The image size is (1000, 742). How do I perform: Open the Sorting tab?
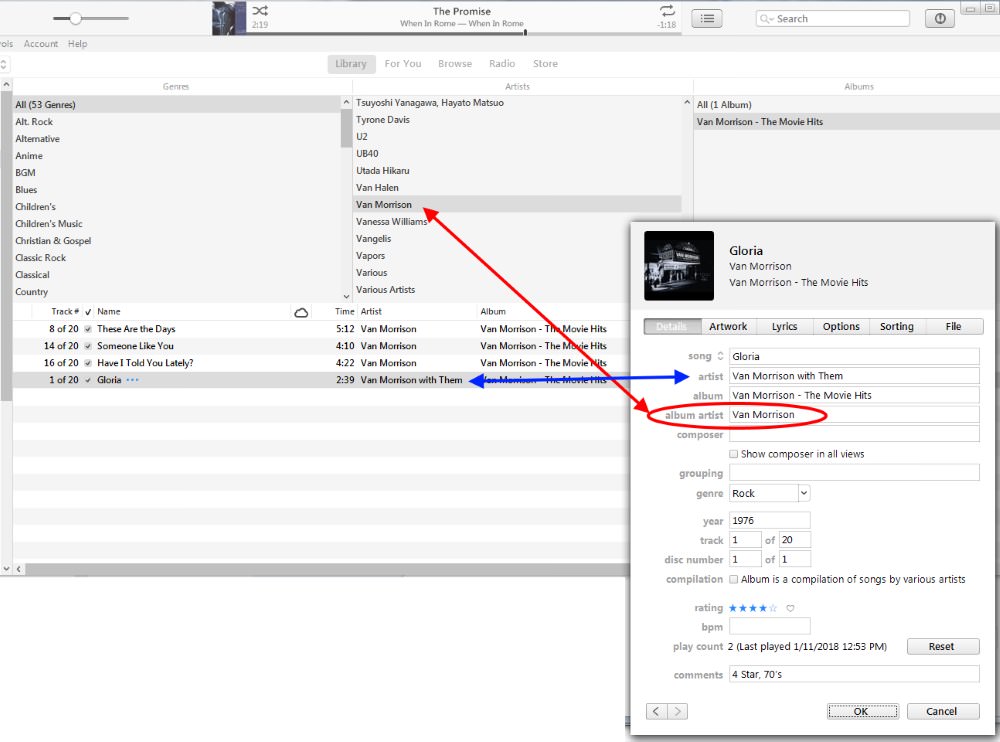(x=897, y=326)
